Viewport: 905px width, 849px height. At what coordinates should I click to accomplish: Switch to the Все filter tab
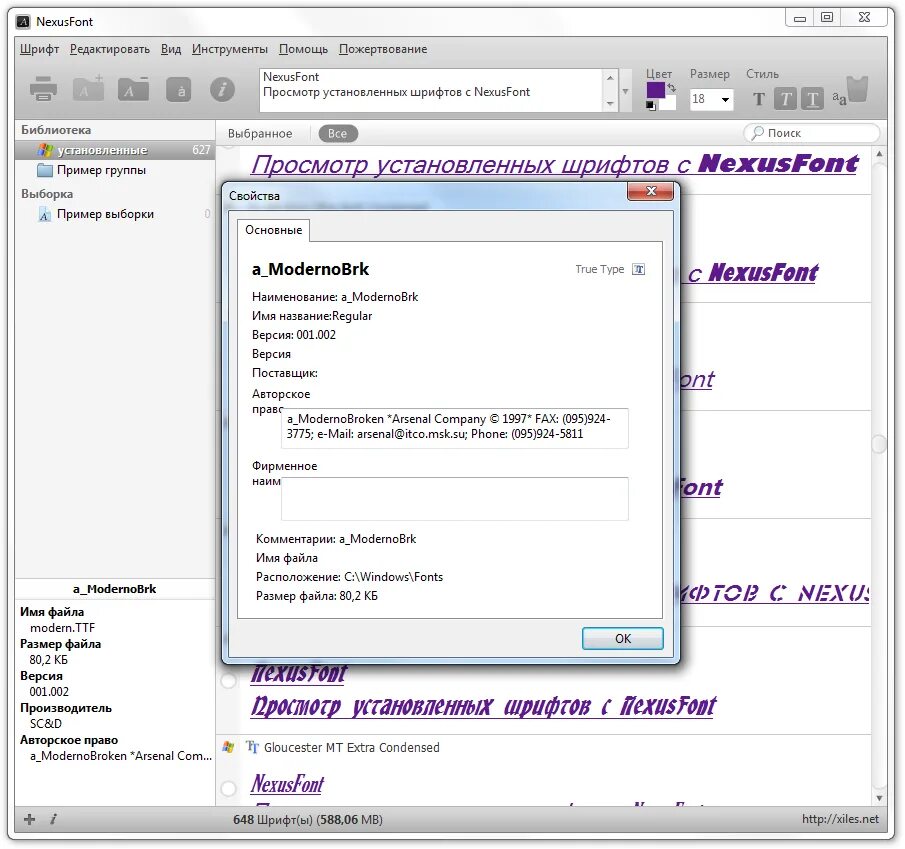click(x=338, y=133)
